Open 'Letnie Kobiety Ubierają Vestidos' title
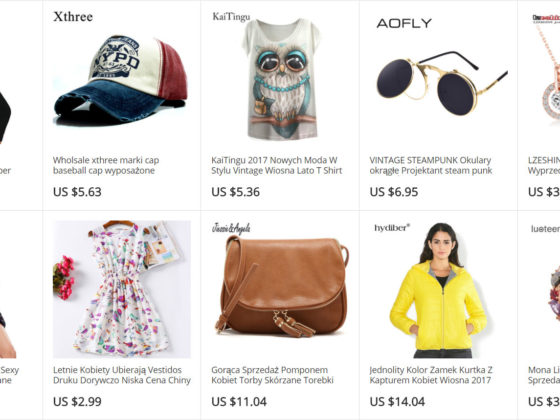The height and width of the screenshot is (420, 560). point(122,375)
